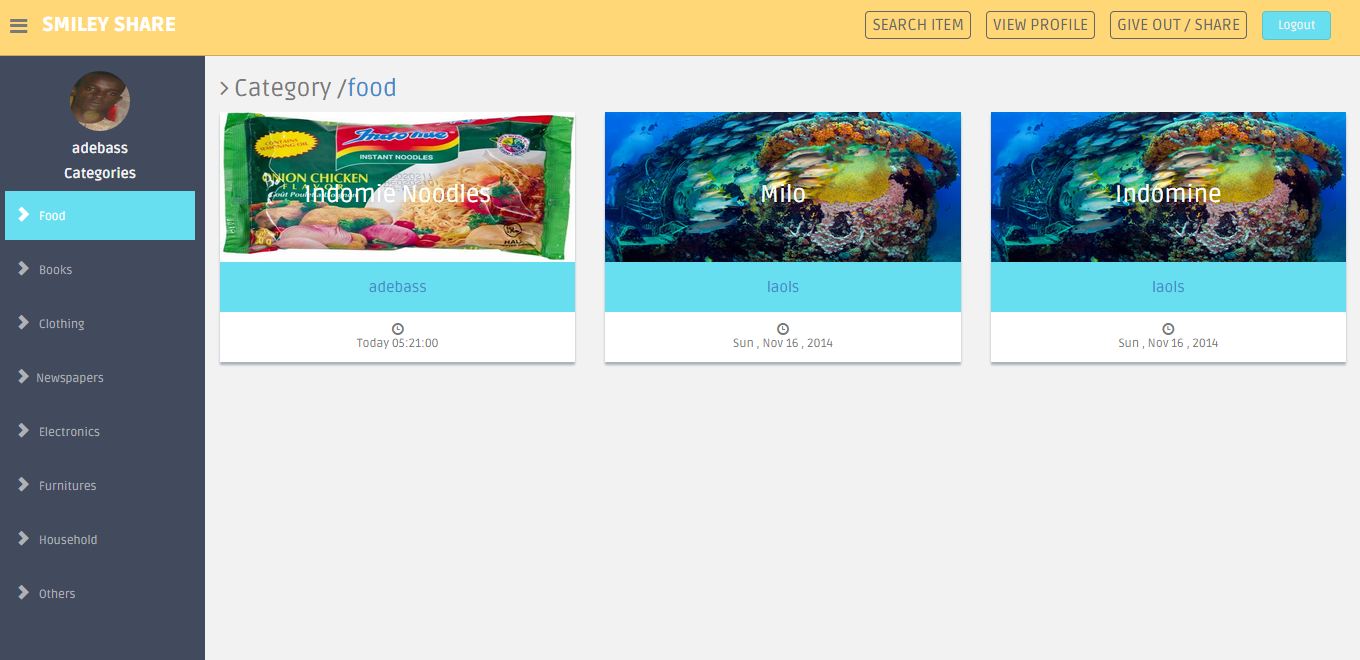
Task: Click the laols owner link on Milo
Action: pyautogui.click(x=783, y=287)
